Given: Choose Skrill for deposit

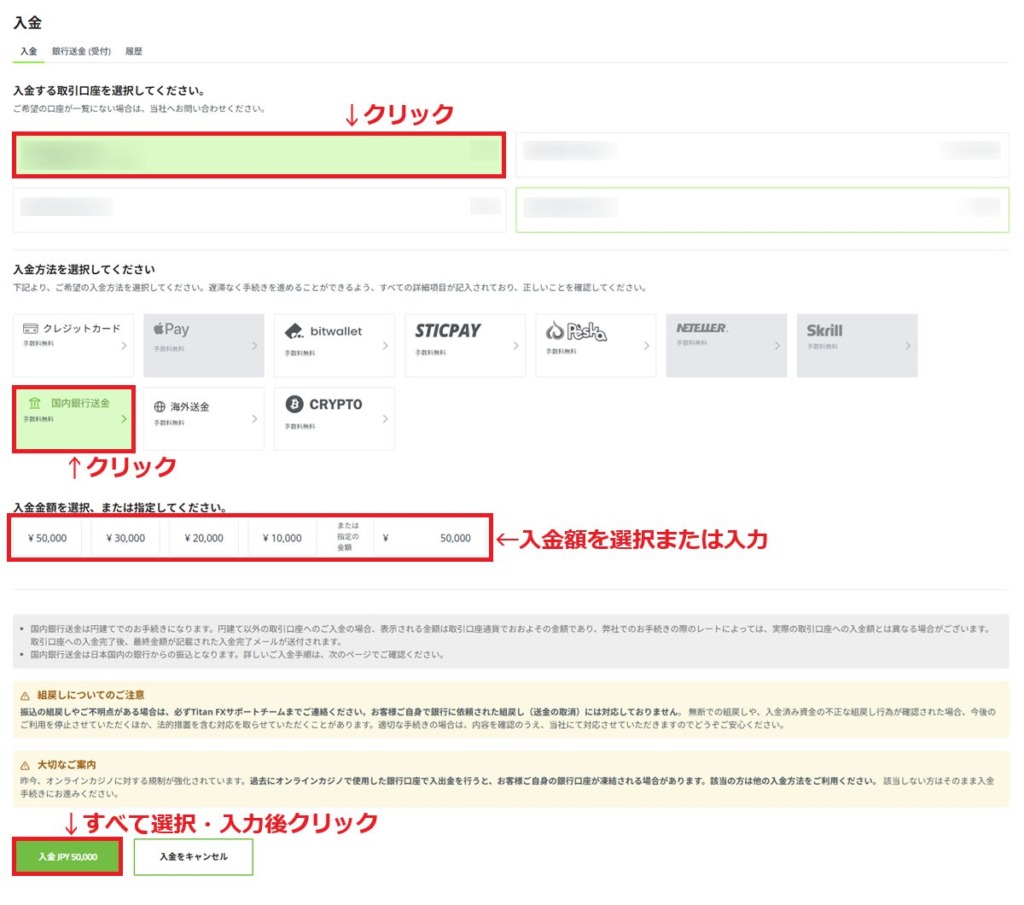Looking at the screenshot, I should (x=856, y=343).
